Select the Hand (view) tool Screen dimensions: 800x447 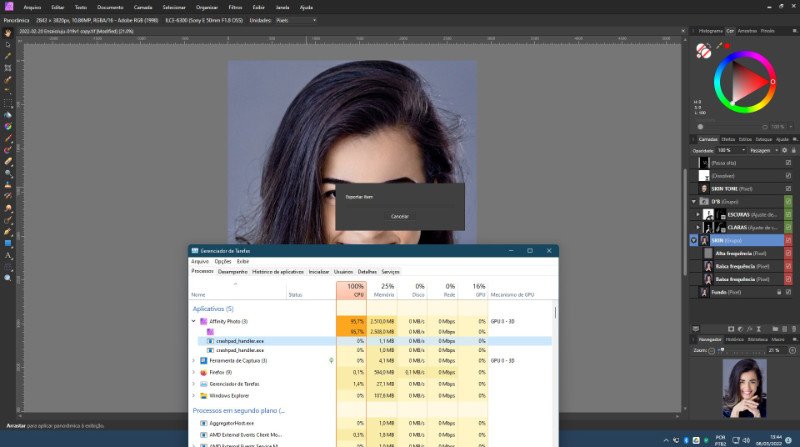click(x=7, y=32)
